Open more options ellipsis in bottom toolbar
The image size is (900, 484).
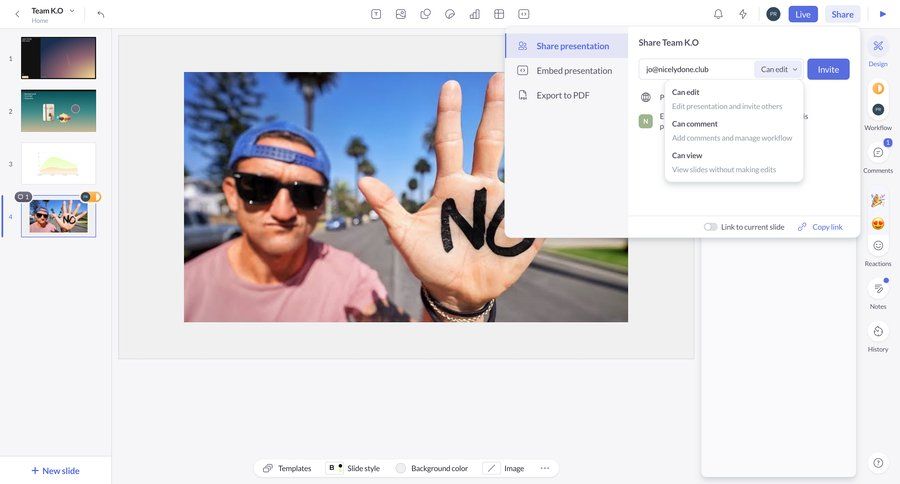tap(545, 468)
